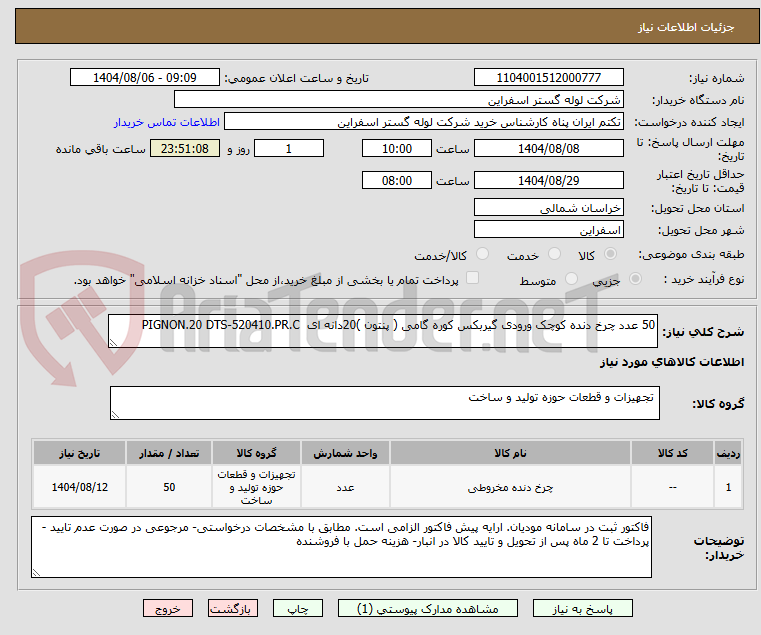Select the خدمت radio button
Image resolution: width=761 pixels, height=635 pixels.
(x=554, y=253)
